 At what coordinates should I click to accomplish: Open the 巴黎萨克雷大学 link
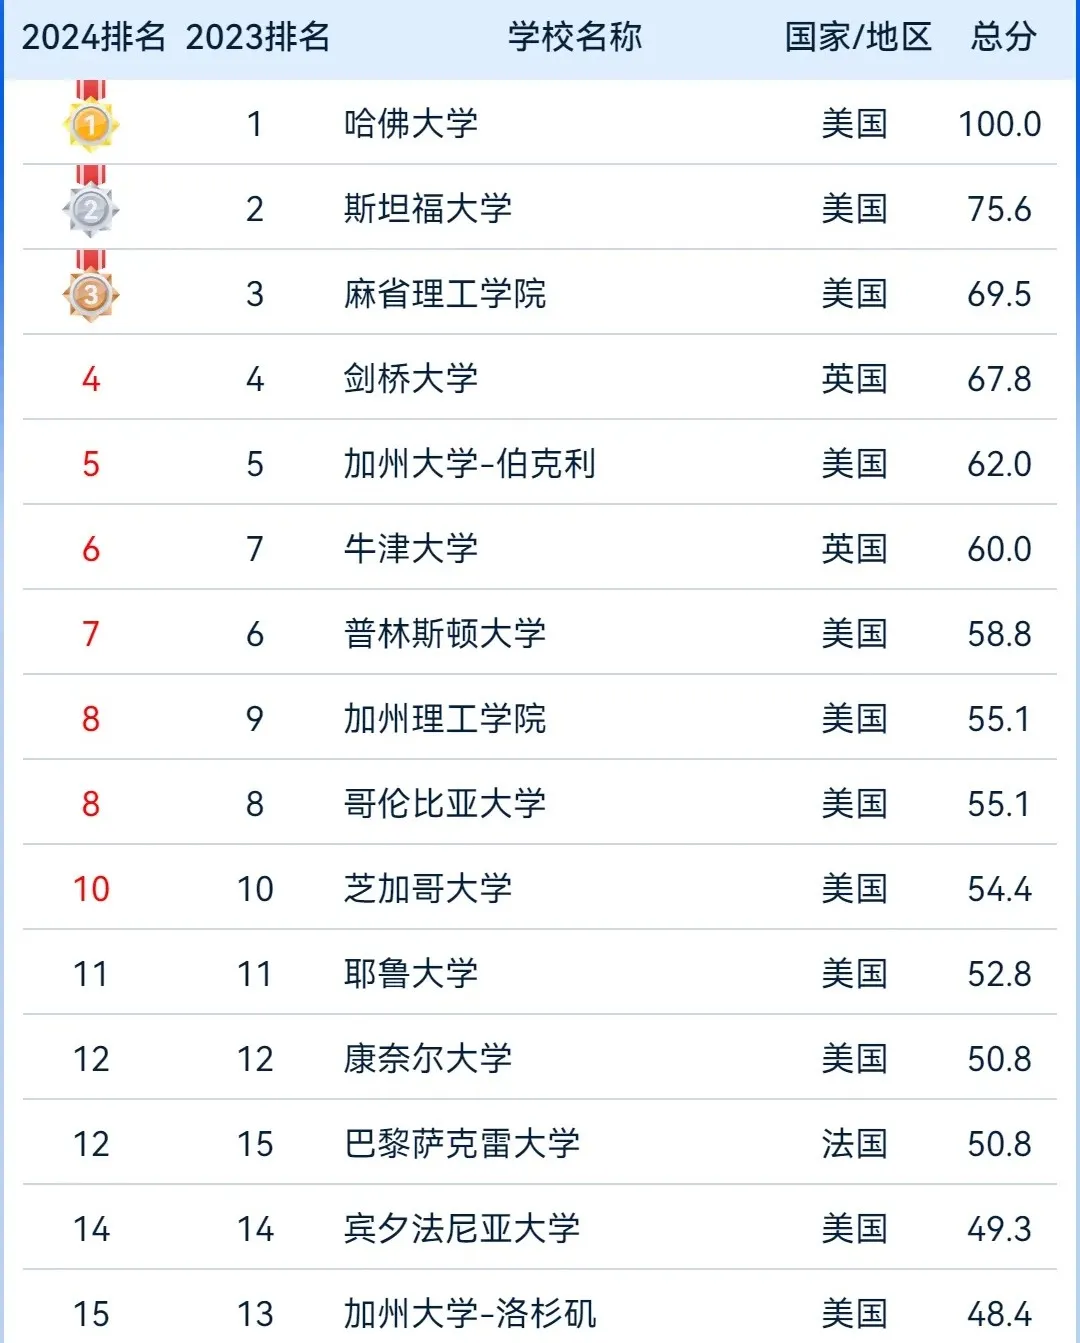(462, 1144)
